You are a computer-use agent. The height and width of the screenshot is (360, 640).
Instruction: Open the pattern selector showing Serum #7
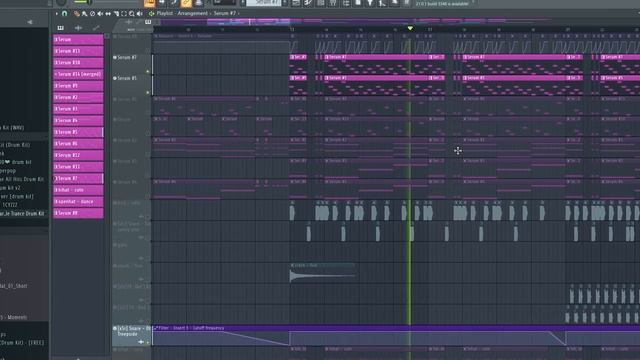pyautogui.click(x=264, y=2)
